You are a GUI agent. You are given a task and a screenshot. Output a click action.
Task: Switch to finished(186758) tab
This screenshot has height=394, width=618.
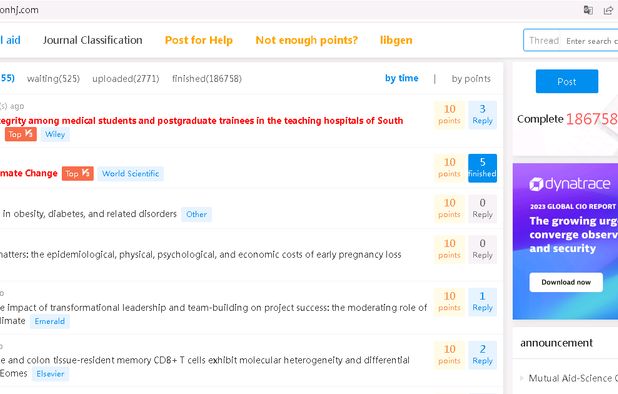(207, 79)
